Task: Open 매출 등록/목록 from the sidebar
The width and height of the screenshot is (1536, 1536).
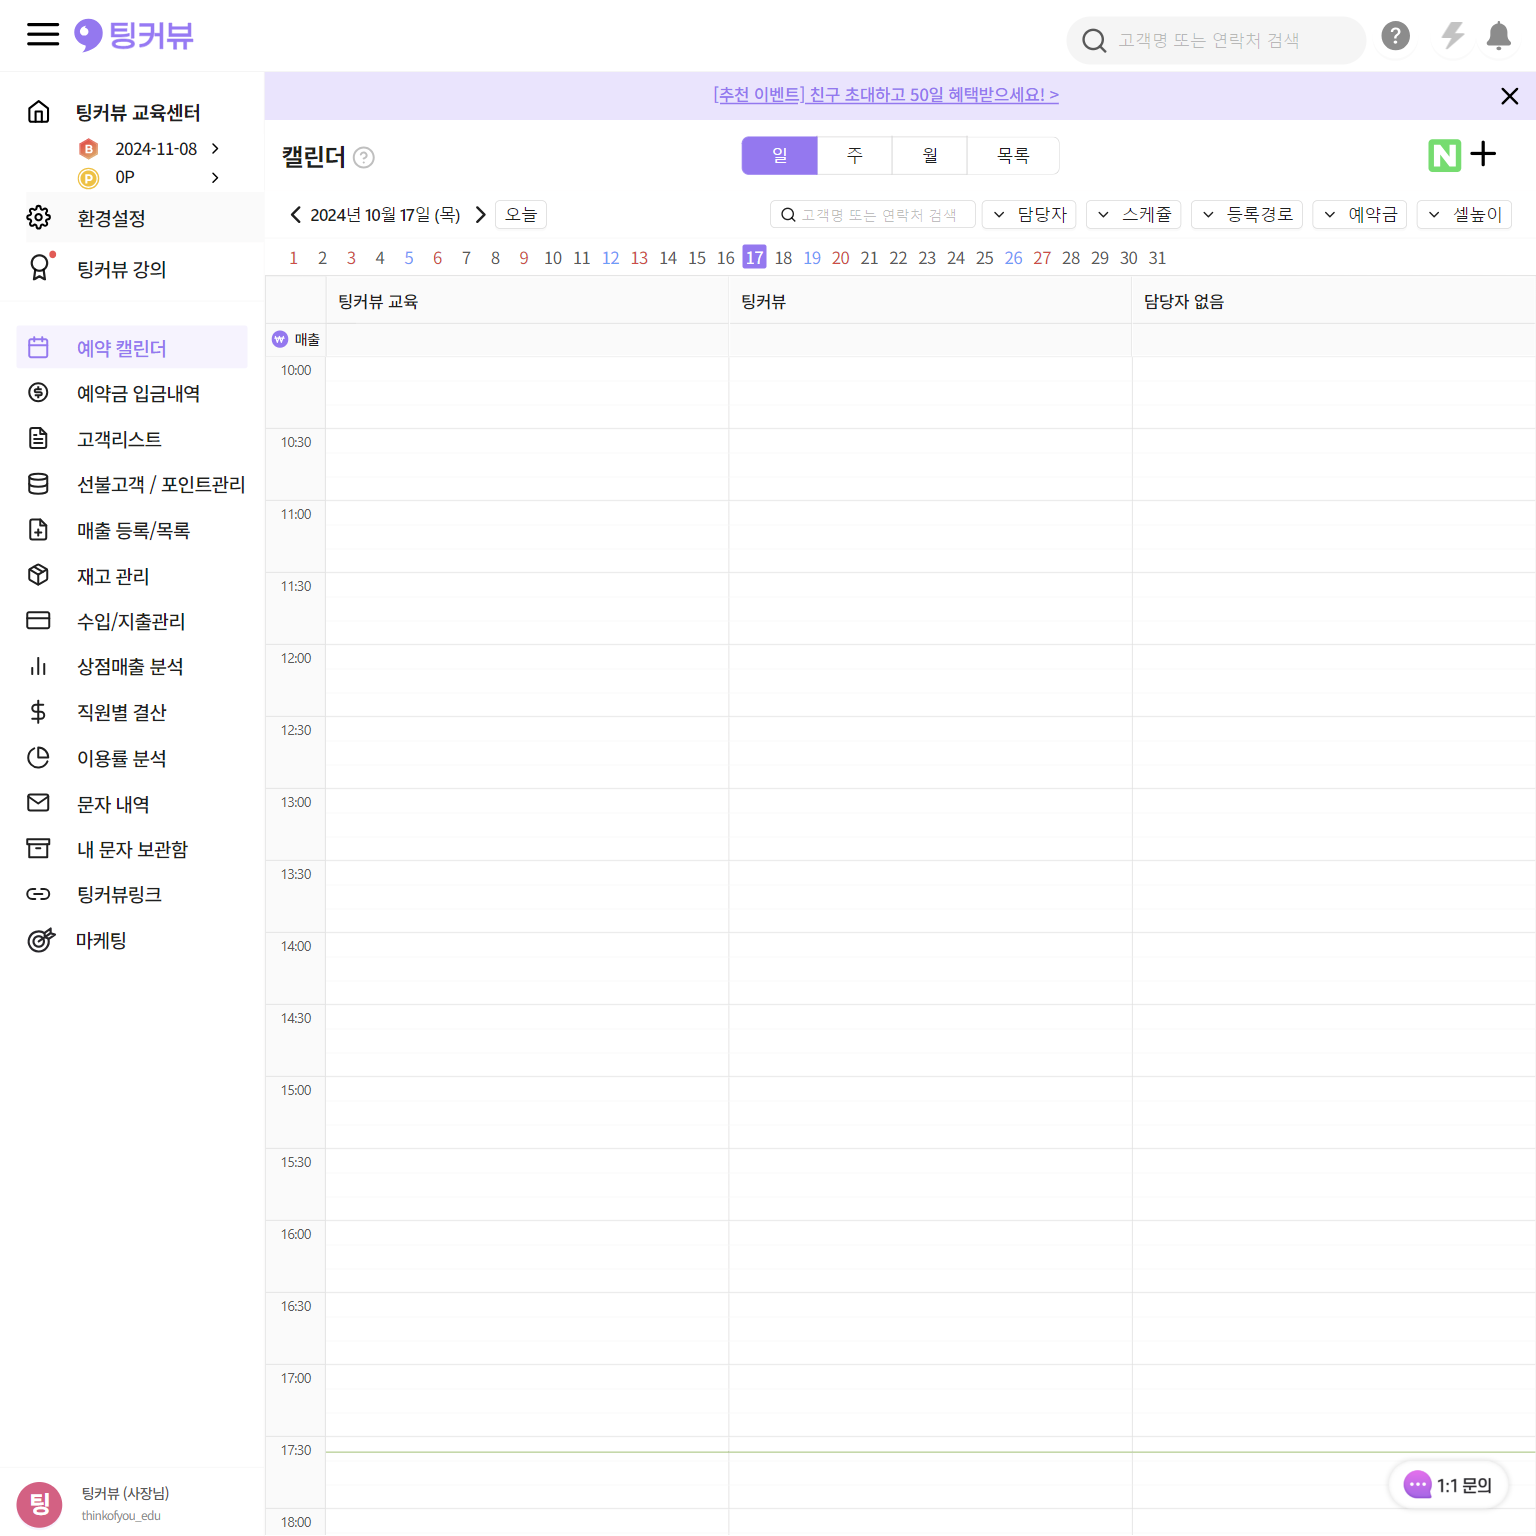Action: pos(132,530)
